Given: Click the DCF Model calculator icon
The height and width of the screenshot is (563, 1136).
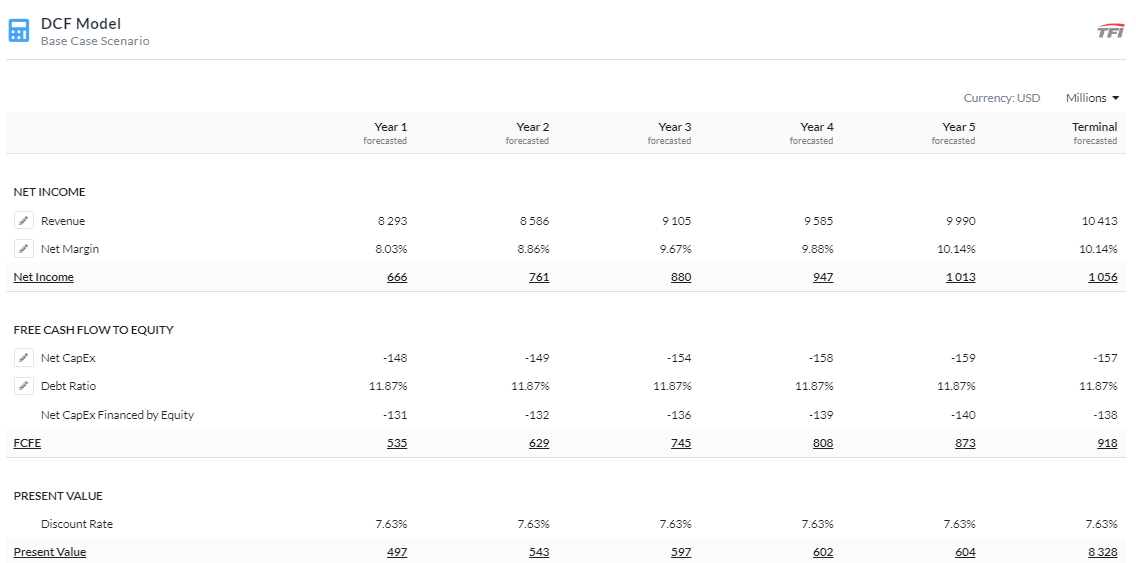Looking at the screenshot, I should tap(19, 31).
